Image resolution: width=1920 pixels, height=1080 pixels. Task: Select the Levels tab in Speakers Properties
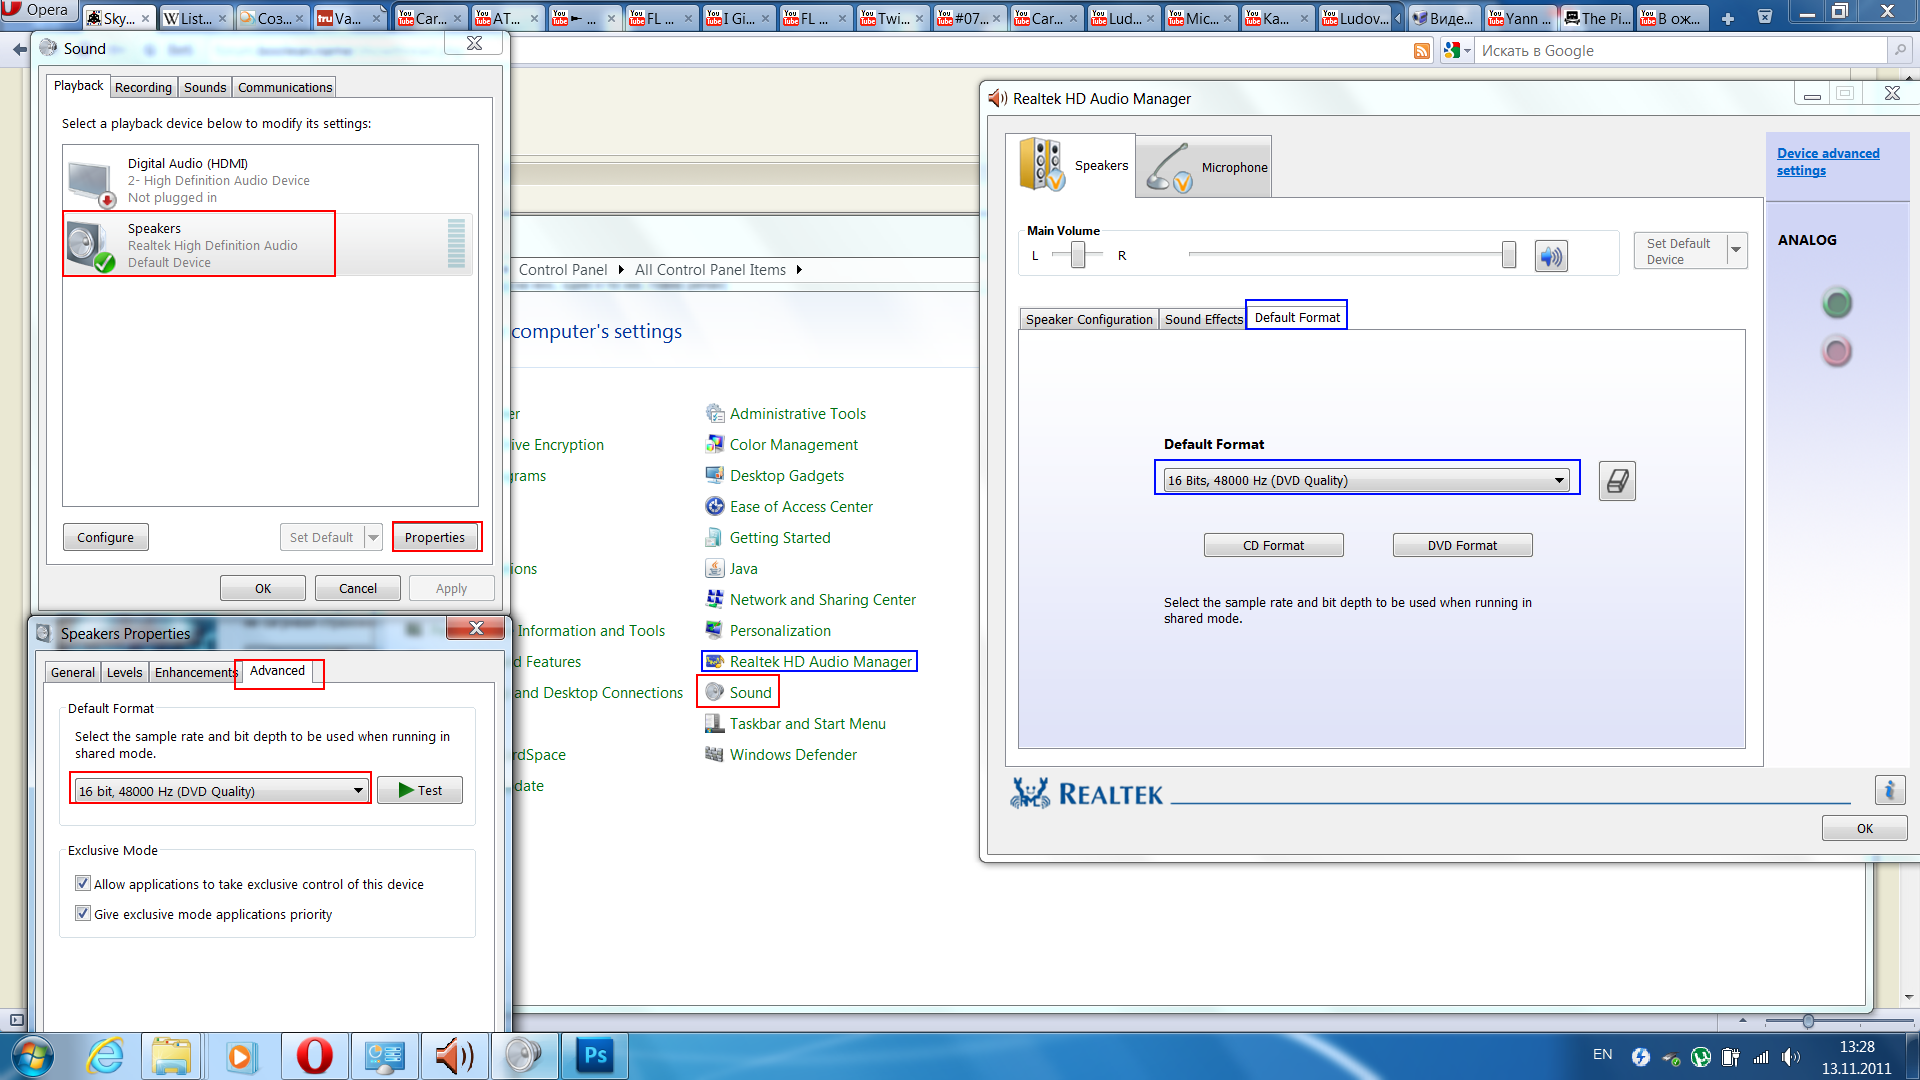click(124, 672)
